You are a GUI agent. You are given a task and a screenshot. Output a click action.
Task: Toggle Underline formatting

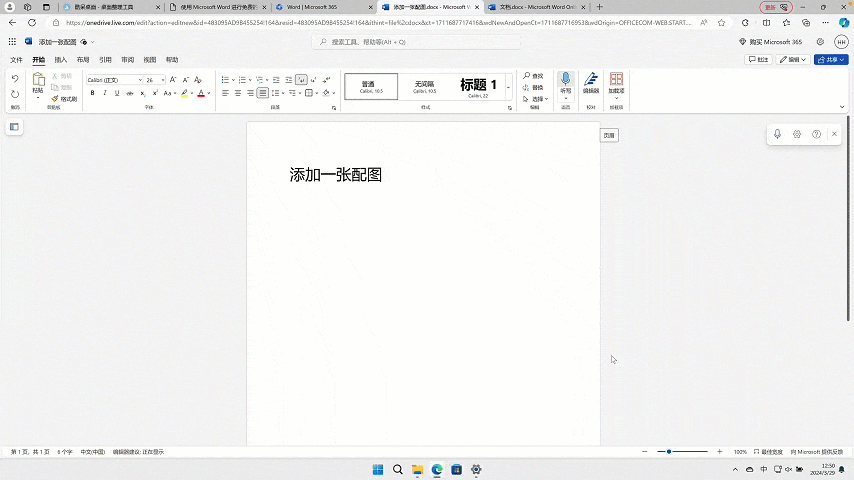coord(116,93)
